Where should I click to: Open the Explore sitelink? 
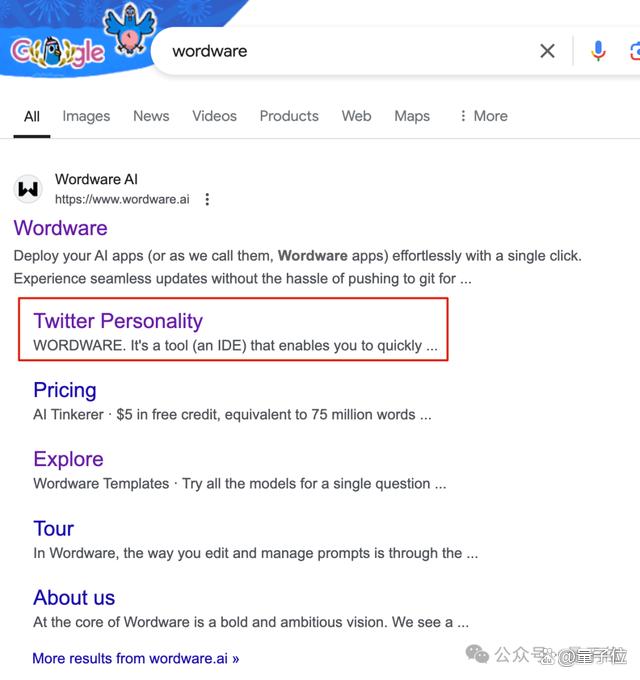[x=68, y=459]
